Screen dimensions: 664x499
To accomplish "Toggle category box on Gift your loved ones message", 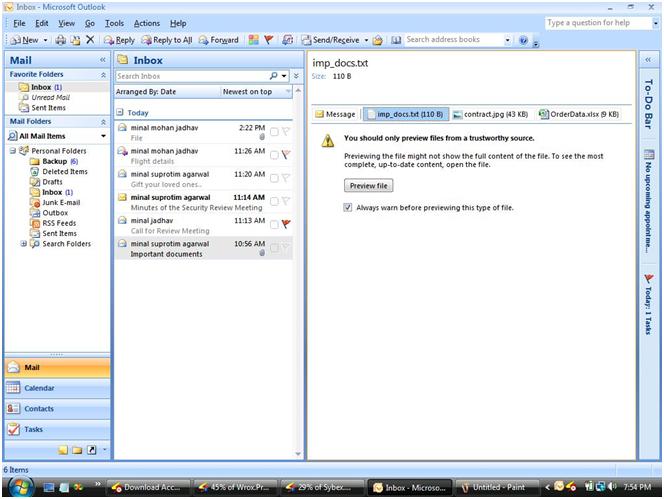I will click(x=274, y=178).
